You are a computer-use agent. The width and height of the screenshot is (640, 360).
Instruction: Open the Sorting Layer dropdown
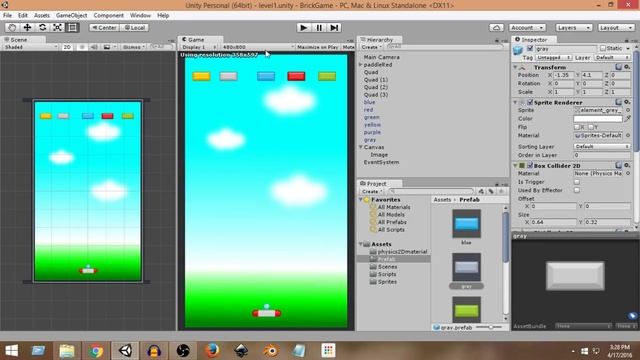(x=602, y=146)
